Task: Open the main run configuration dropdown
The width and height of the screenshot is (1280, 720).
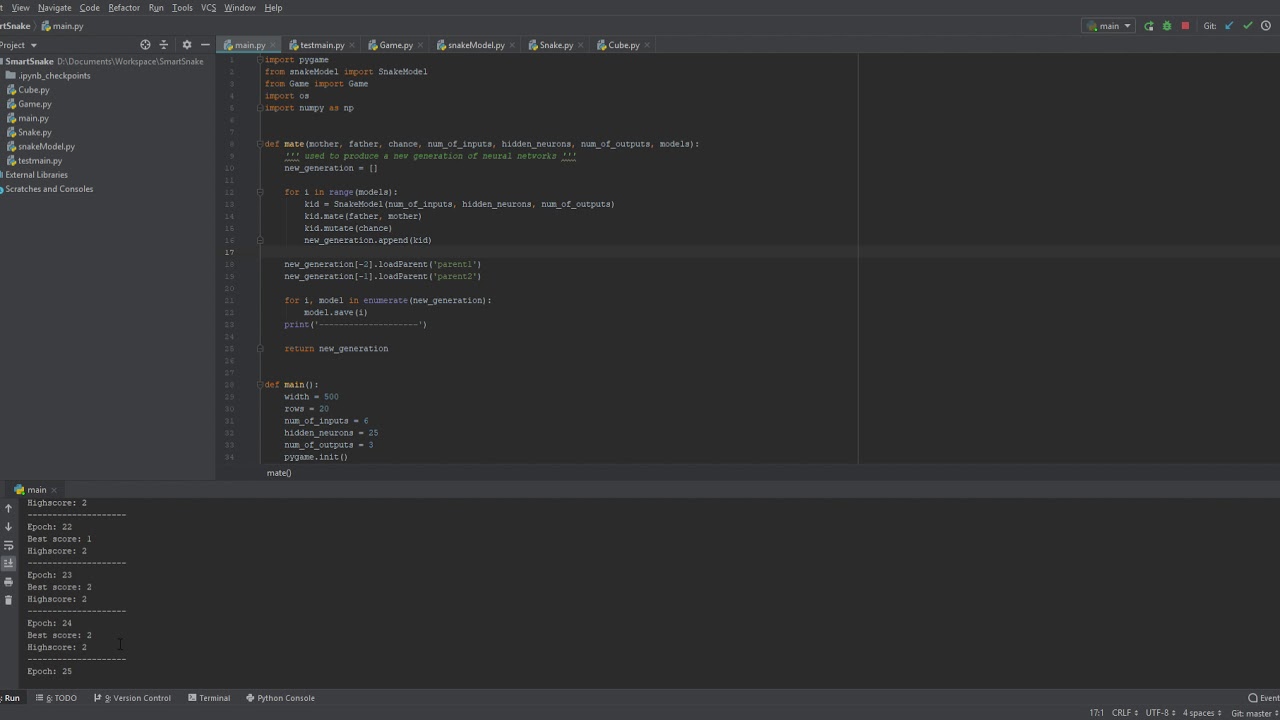Action: [1109, 26]
